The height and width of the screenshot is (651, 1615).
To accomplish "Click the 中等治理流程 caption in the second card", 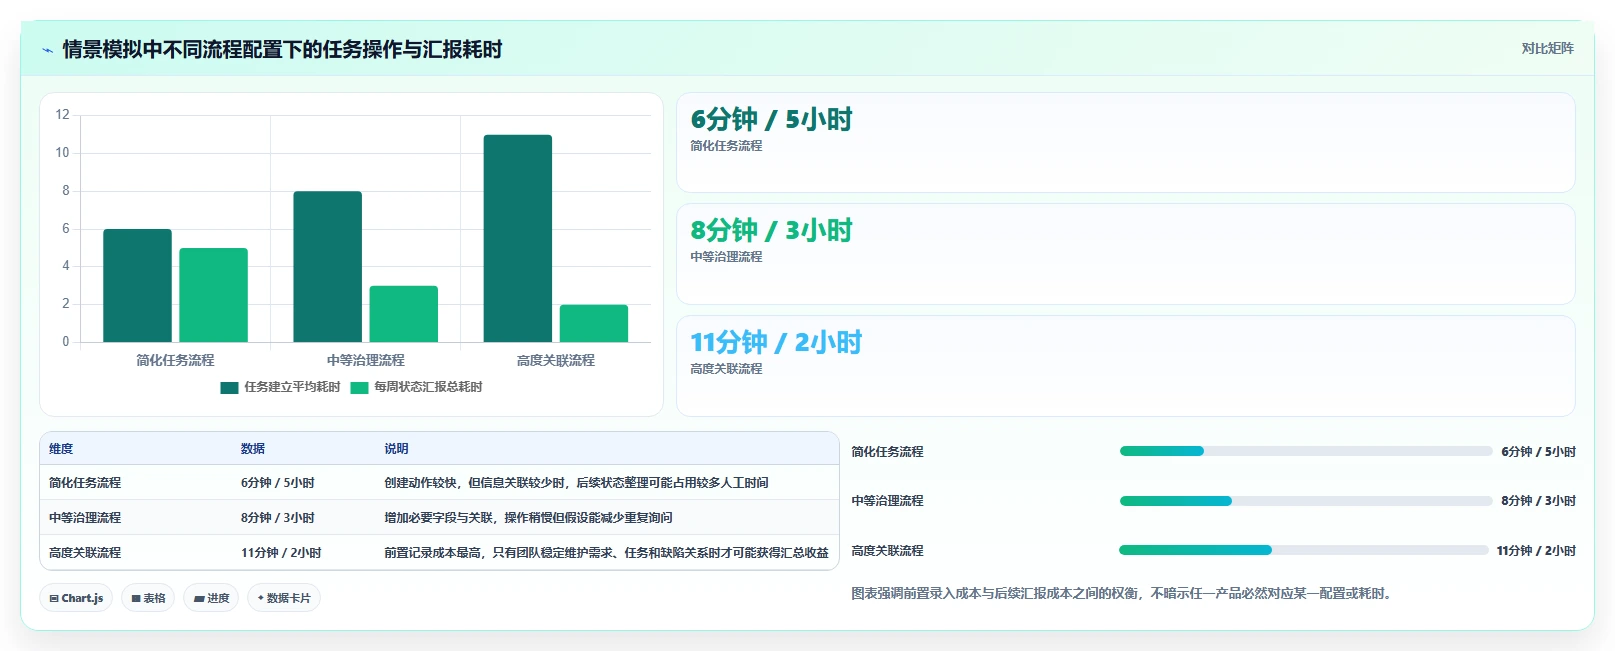I will tap(726, 257).
